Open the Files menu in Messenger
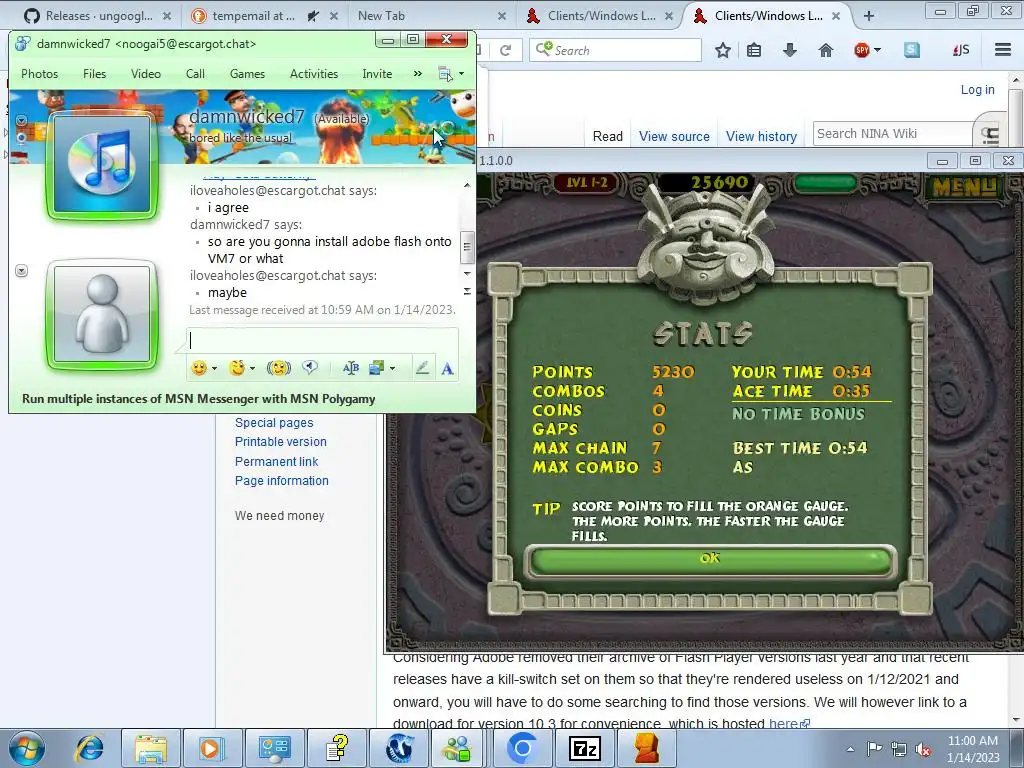This screenshot has height=768, width=1024. point(94,74)
